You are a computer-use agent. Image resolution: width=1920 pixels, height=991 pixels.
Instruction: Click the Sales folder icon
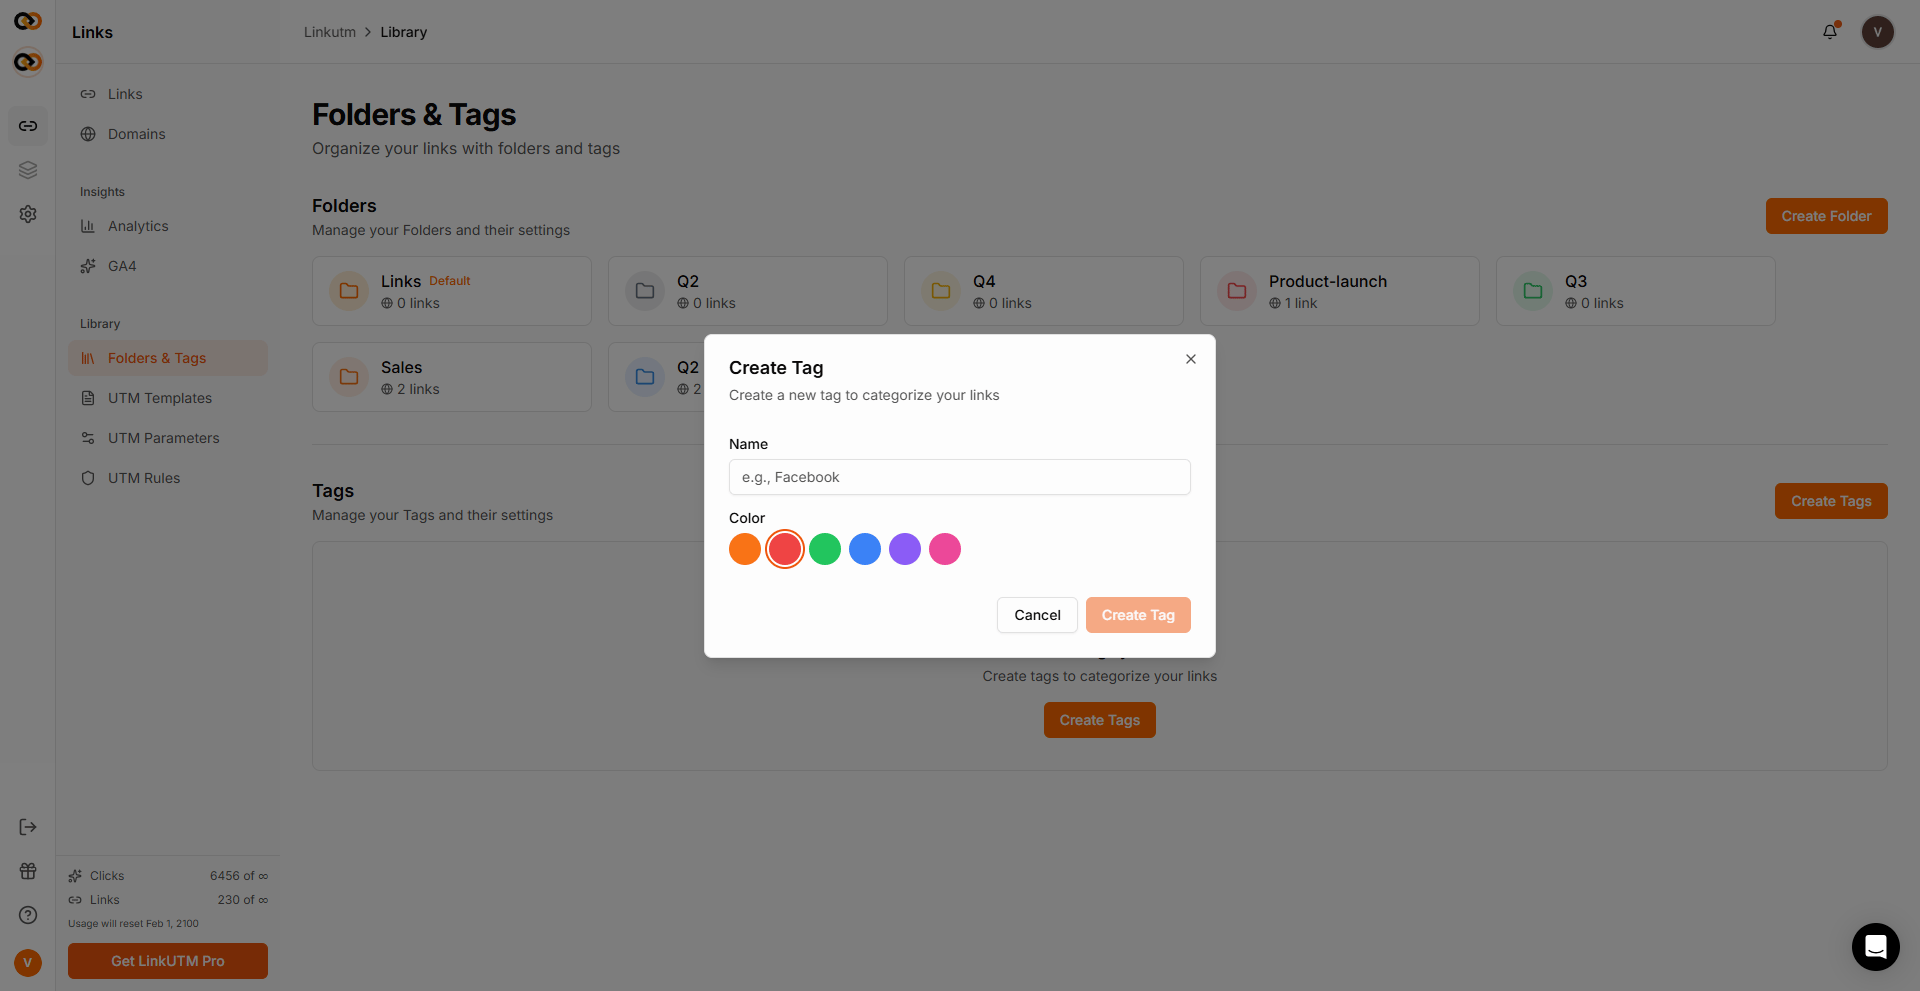coord(349,377)
